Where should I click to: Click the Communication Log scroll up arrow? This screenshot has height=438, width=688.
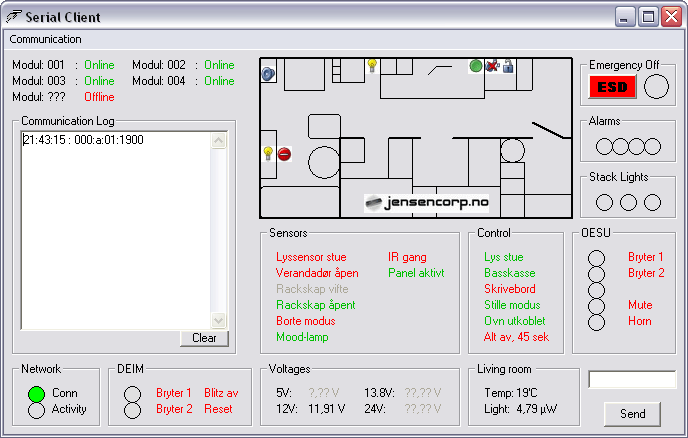point(220,140)
